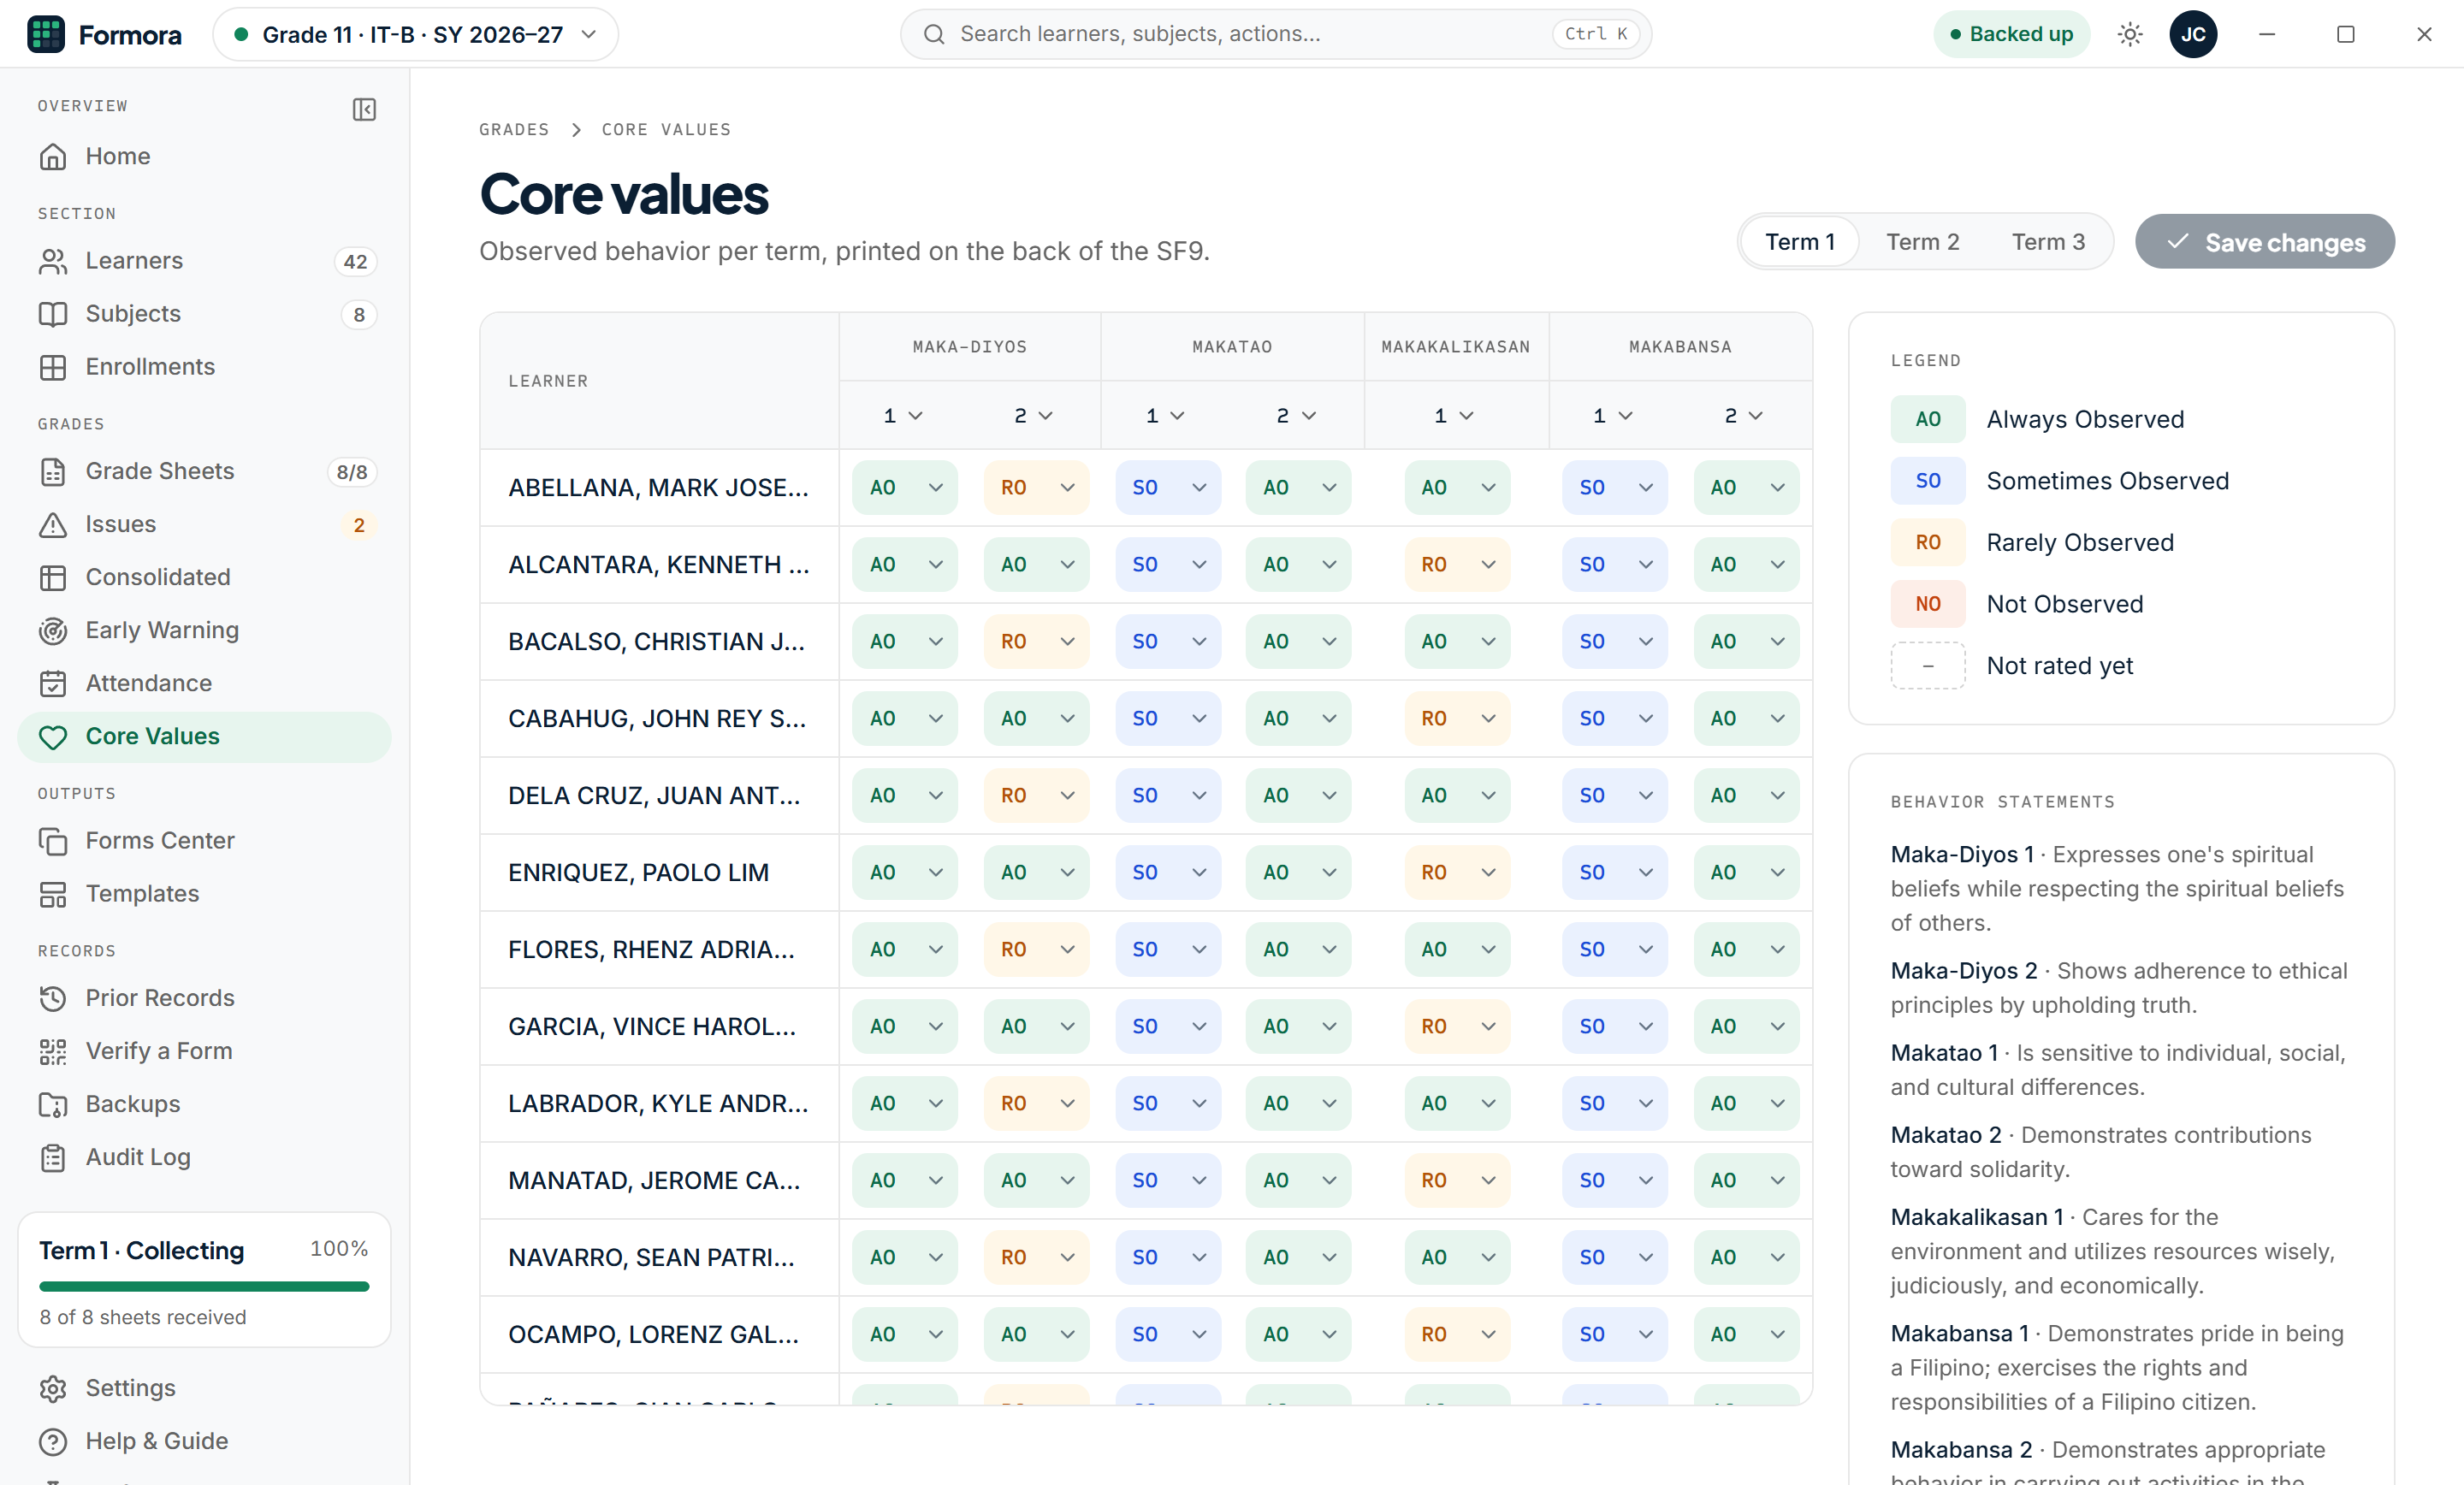Change ALCANTARA's Makakalikasan RO rating
The image size is (2464, 1485).
tap(1457, 564)
